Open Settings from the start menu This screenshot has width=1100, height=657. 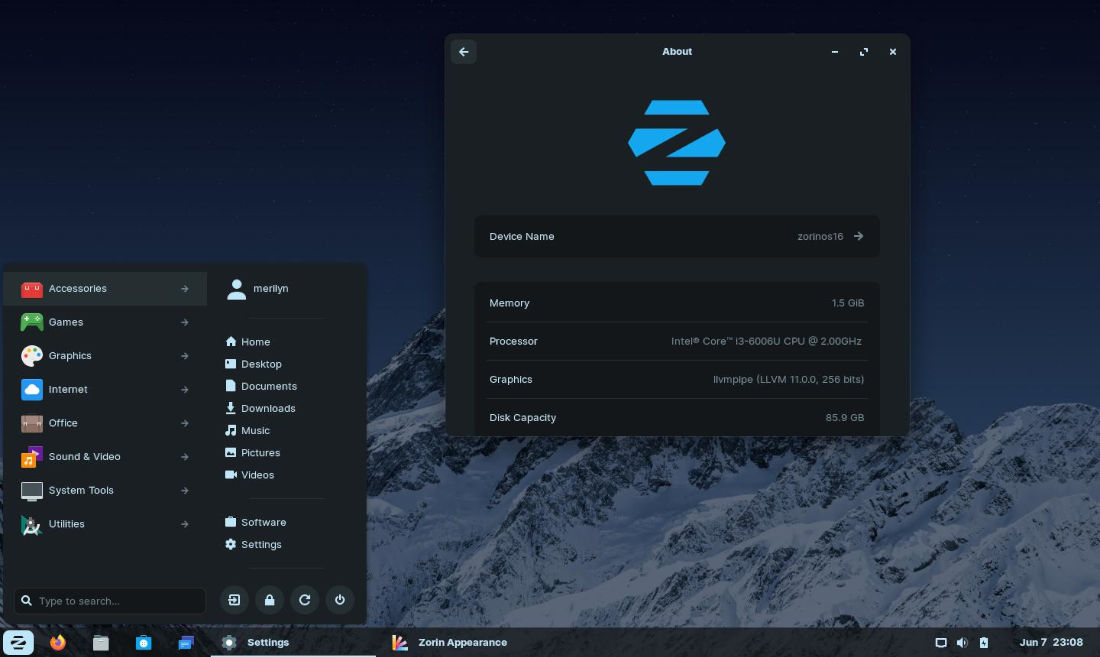pyautogui.click(x=260, y=545)
